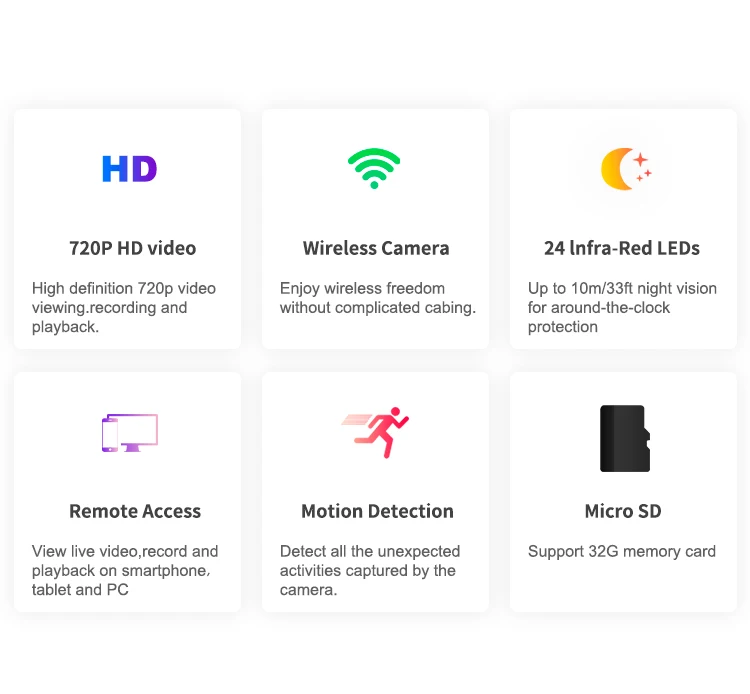Select the Remote Access heading
750x694 pixels.
[x=135, y=511]
